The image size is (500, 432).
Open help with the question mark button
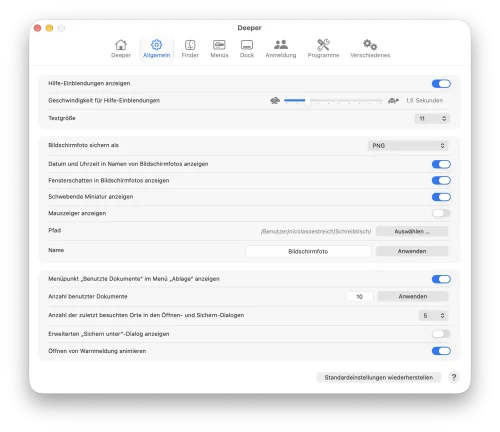click(454, 377)
